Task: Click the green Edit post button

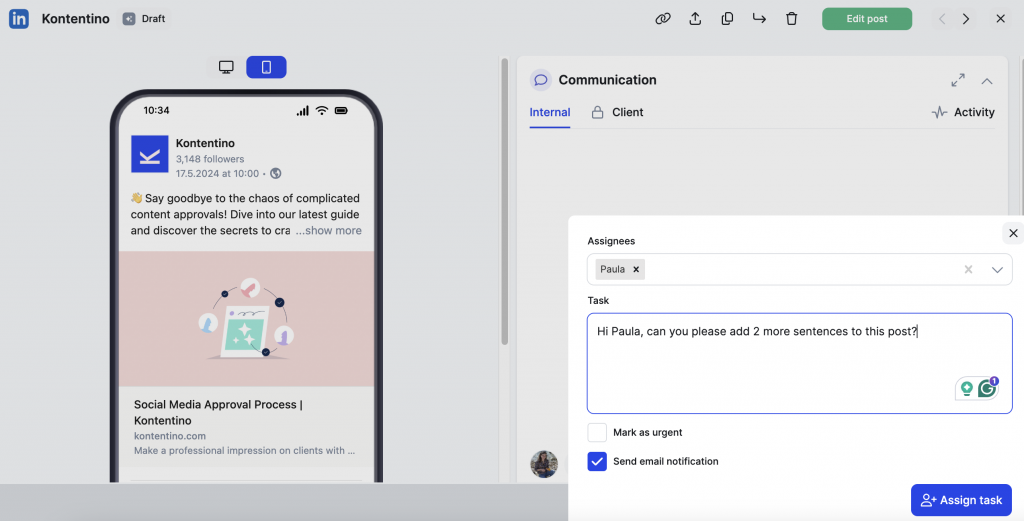Action: tap(866, 19)
